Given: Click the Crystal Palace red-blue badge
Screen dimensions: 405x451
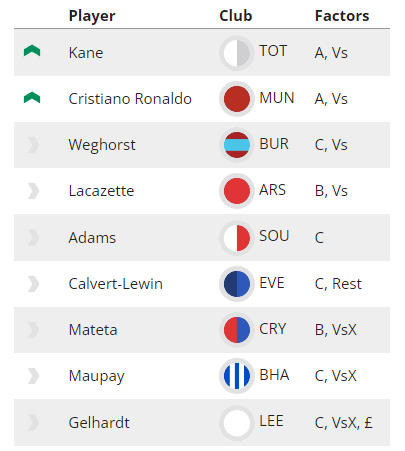Looking at the screenshot, I should click(x=237, y=330).
